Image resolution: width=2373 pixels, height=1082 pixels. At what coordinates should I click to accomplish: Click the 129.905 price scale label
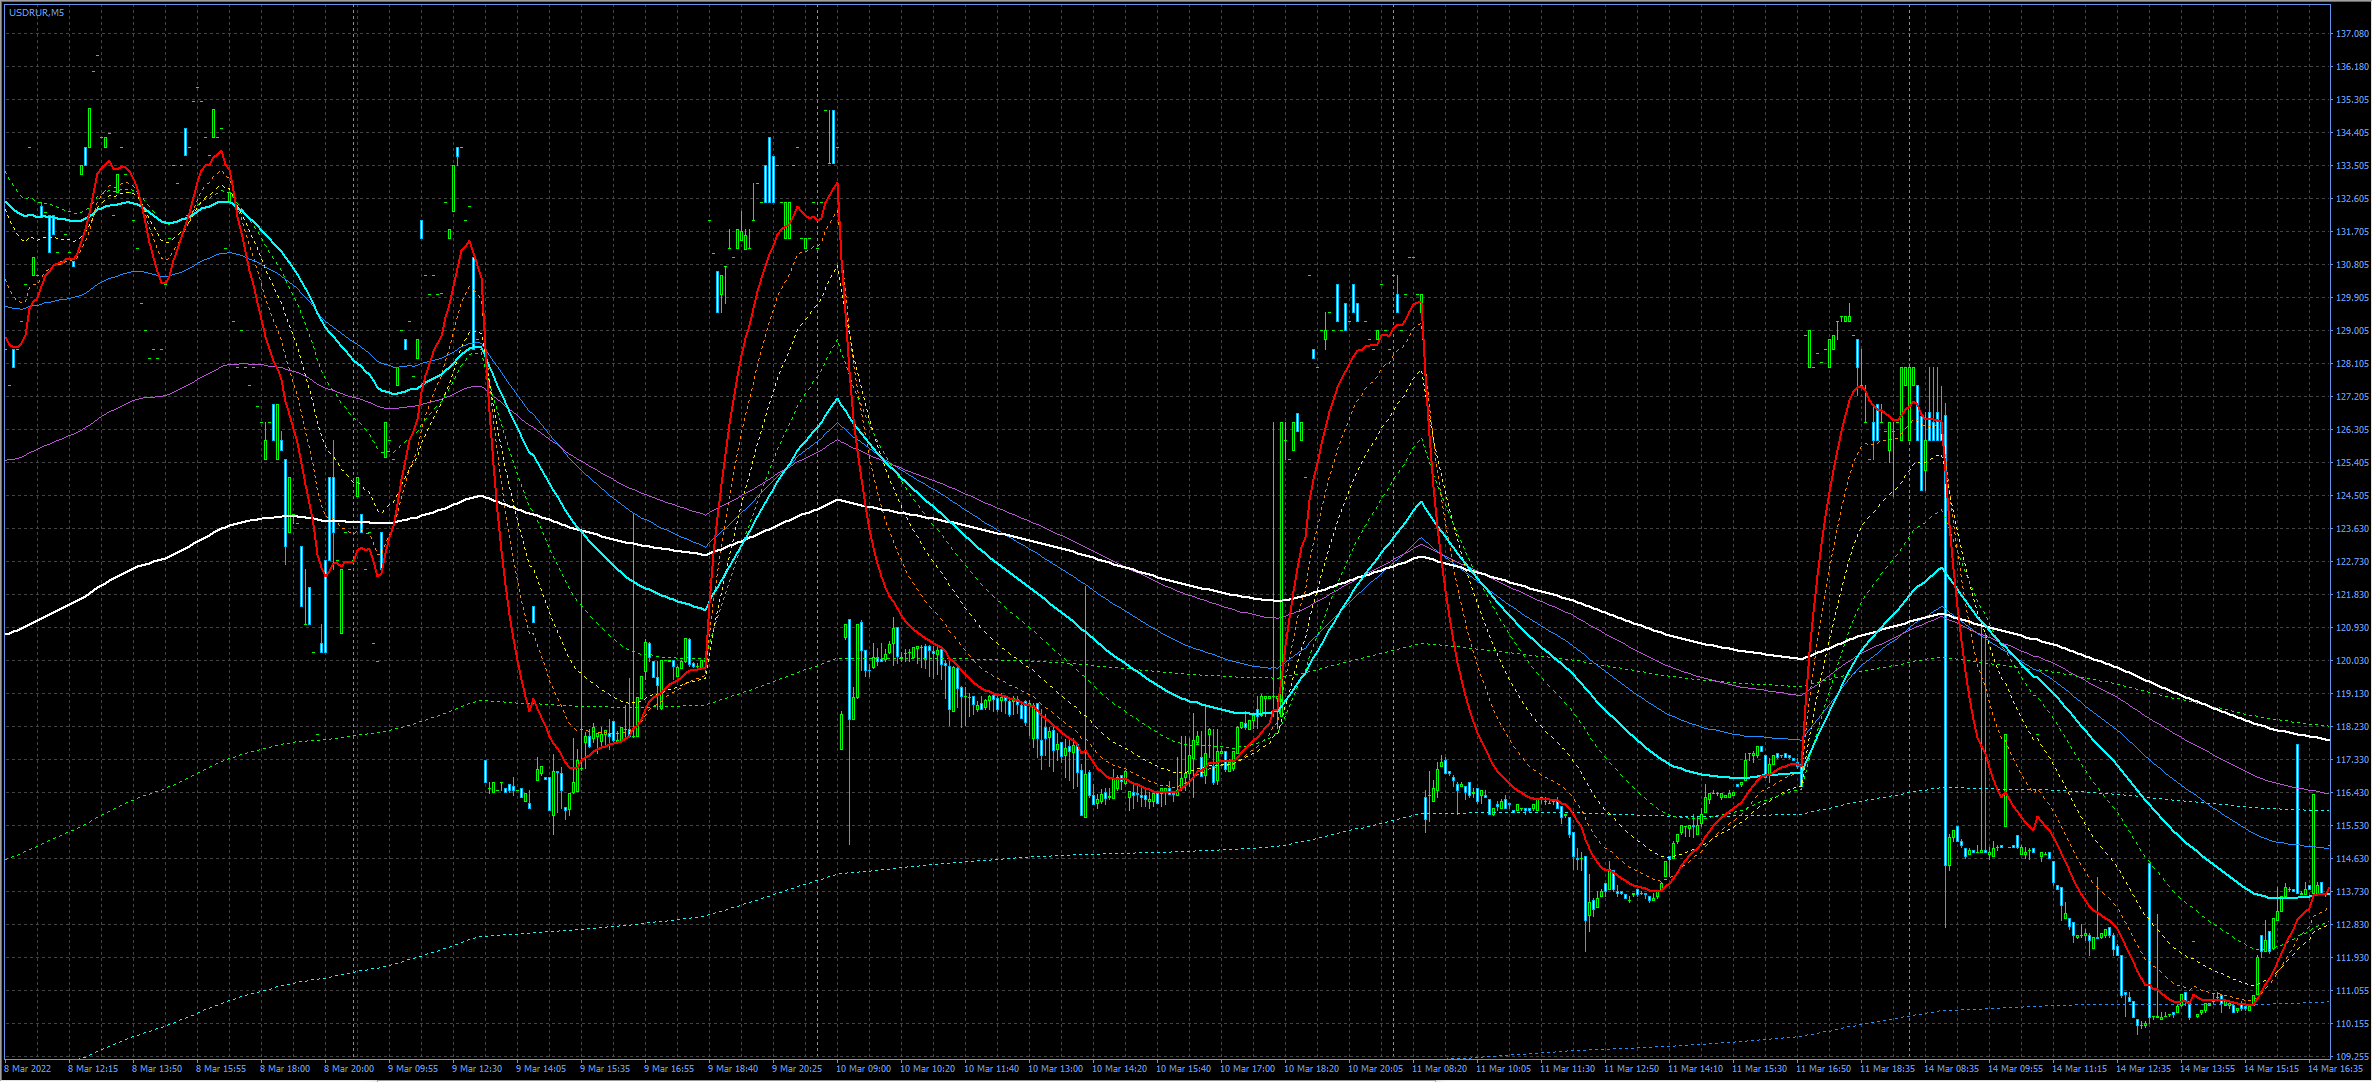2351,298
